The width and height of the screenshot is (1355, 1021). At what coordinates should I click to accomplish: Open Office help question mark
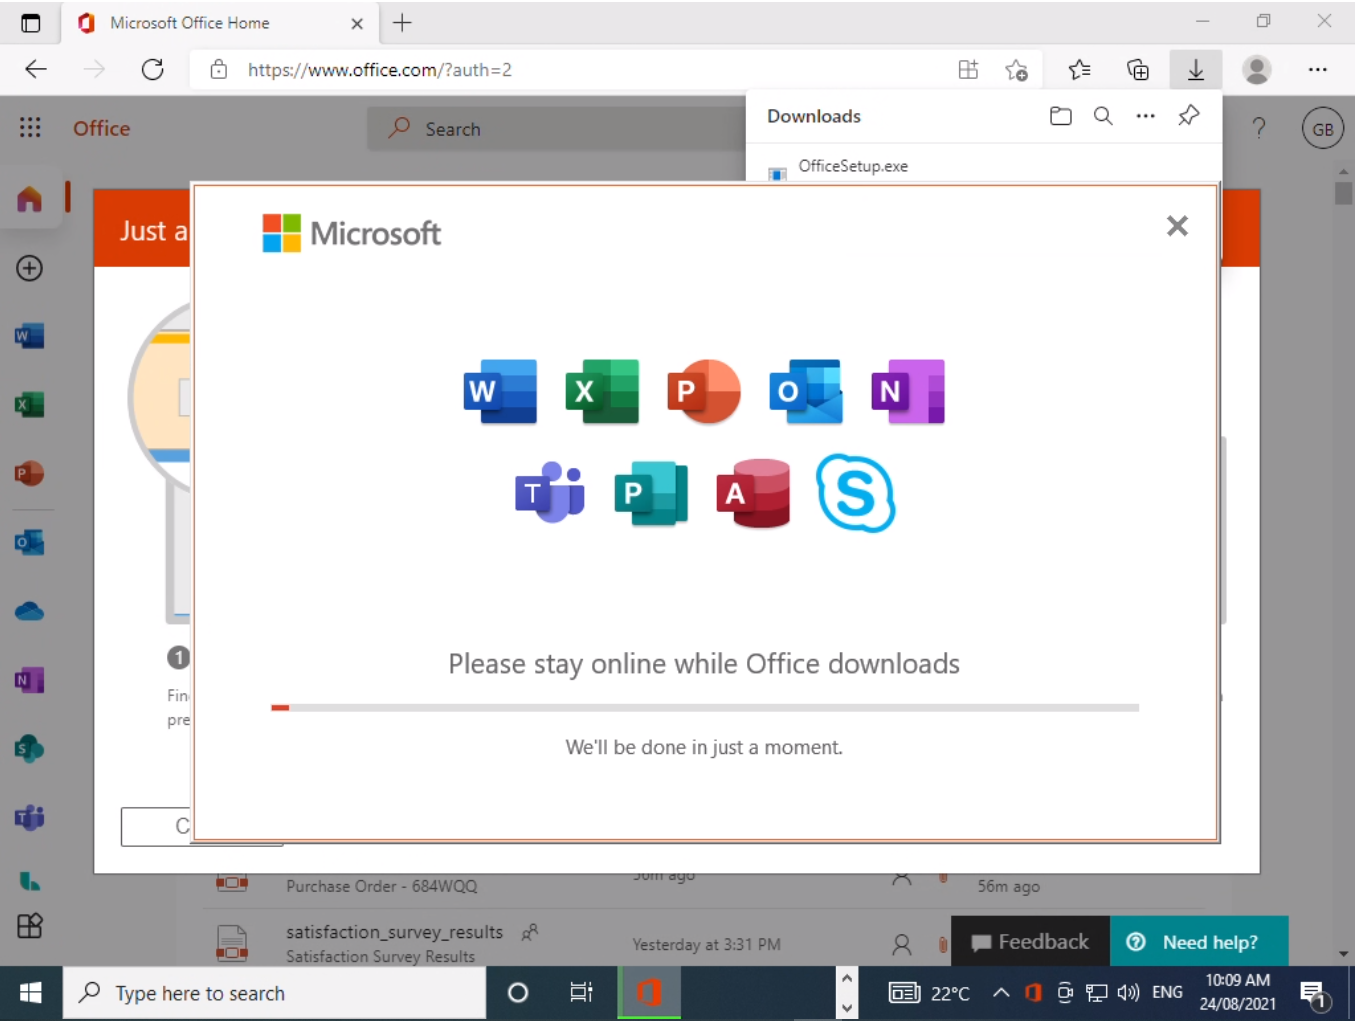1259,128
